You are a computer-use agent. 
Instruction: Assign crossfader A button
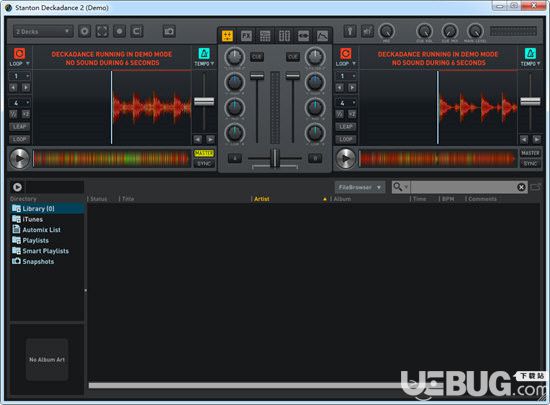(235, 158)
